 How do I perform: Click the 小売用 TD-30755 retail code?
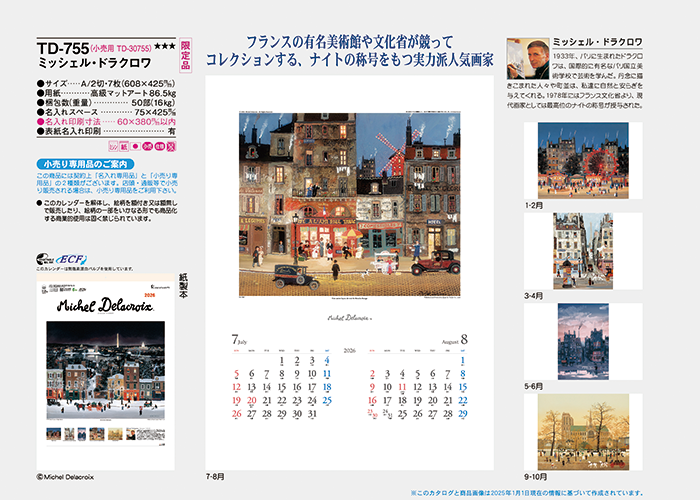tap(121, 48)
